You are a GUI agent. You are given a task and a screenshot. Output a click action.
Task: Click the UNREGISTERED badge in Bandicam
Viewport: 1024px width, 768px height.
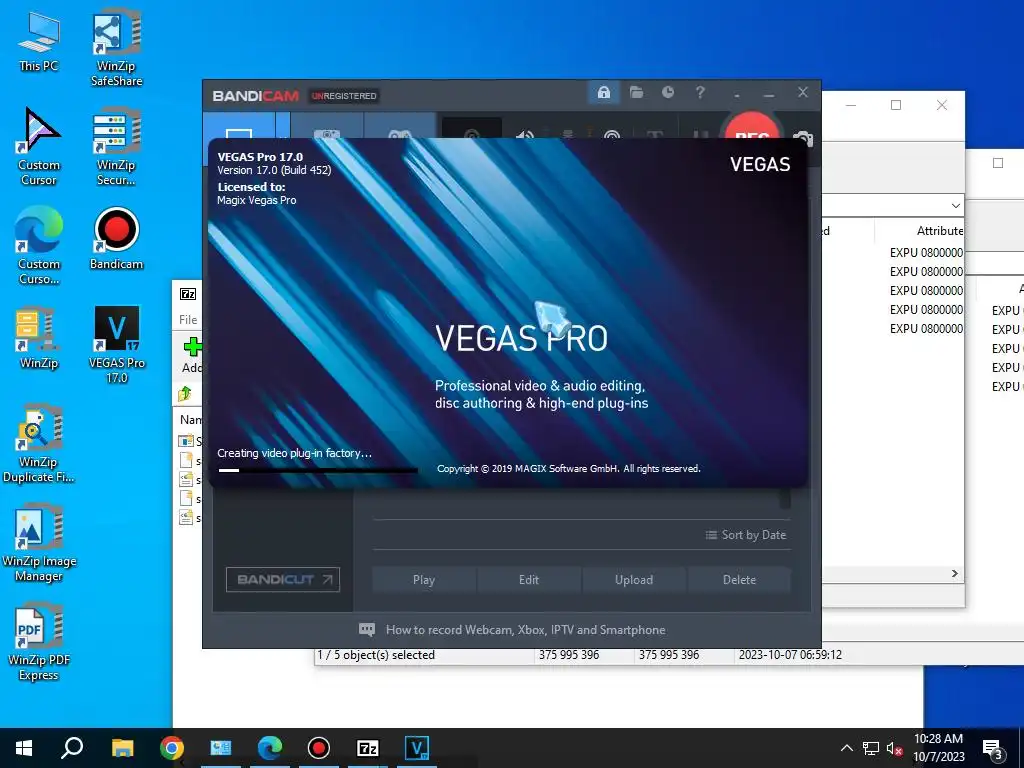[345, 96]
